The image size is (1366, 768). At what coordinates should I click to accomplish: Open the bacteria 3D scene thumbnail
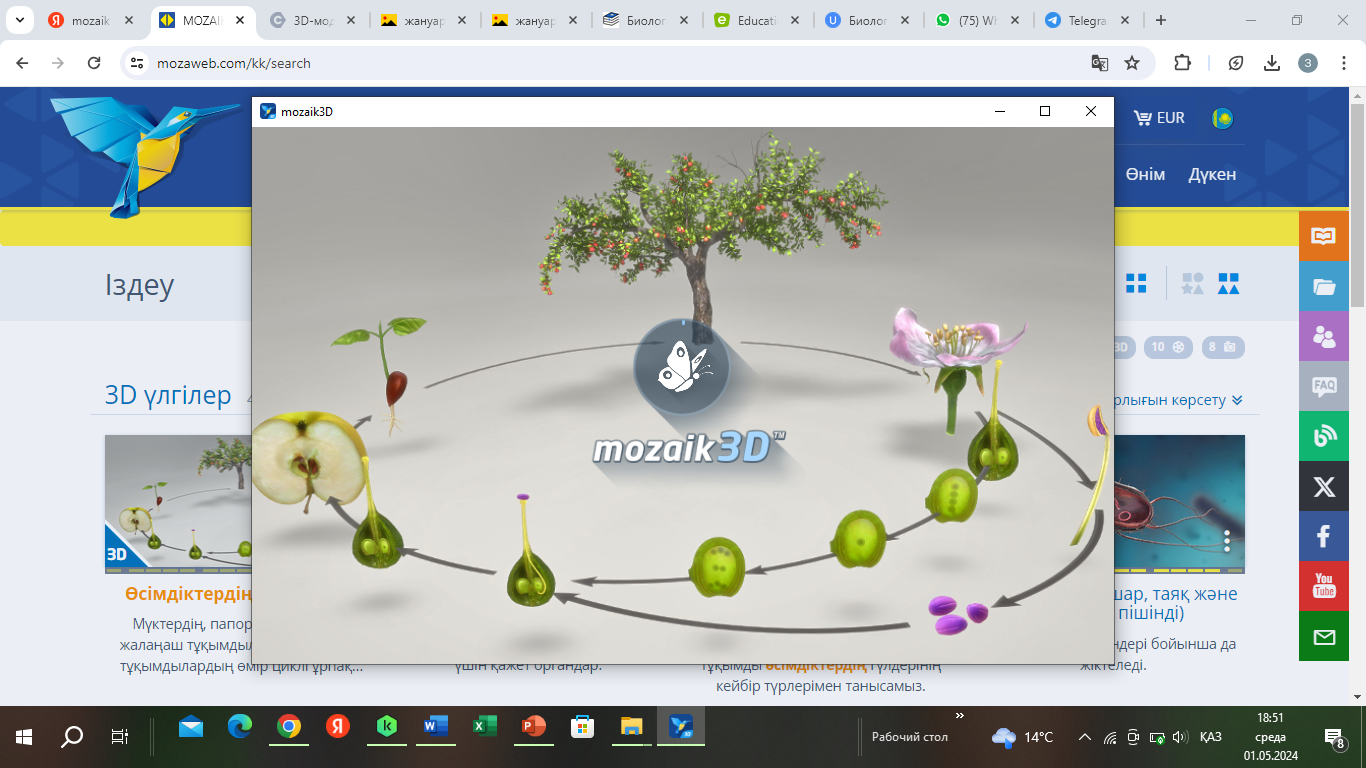click(x=1179, y=504)
